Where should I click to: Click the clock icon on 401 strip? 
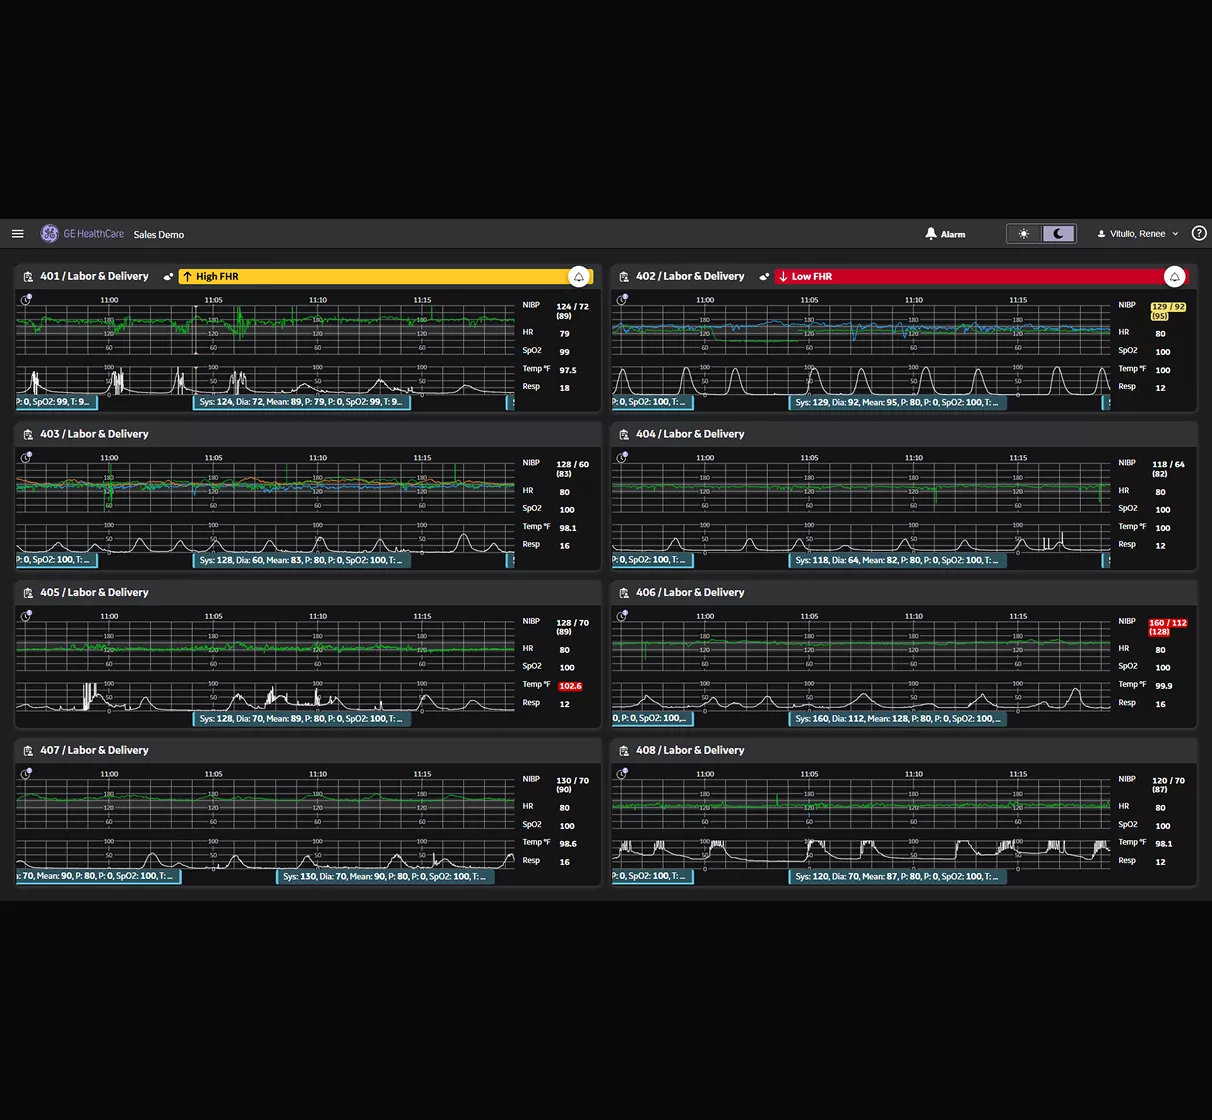[x=26, y=299]
